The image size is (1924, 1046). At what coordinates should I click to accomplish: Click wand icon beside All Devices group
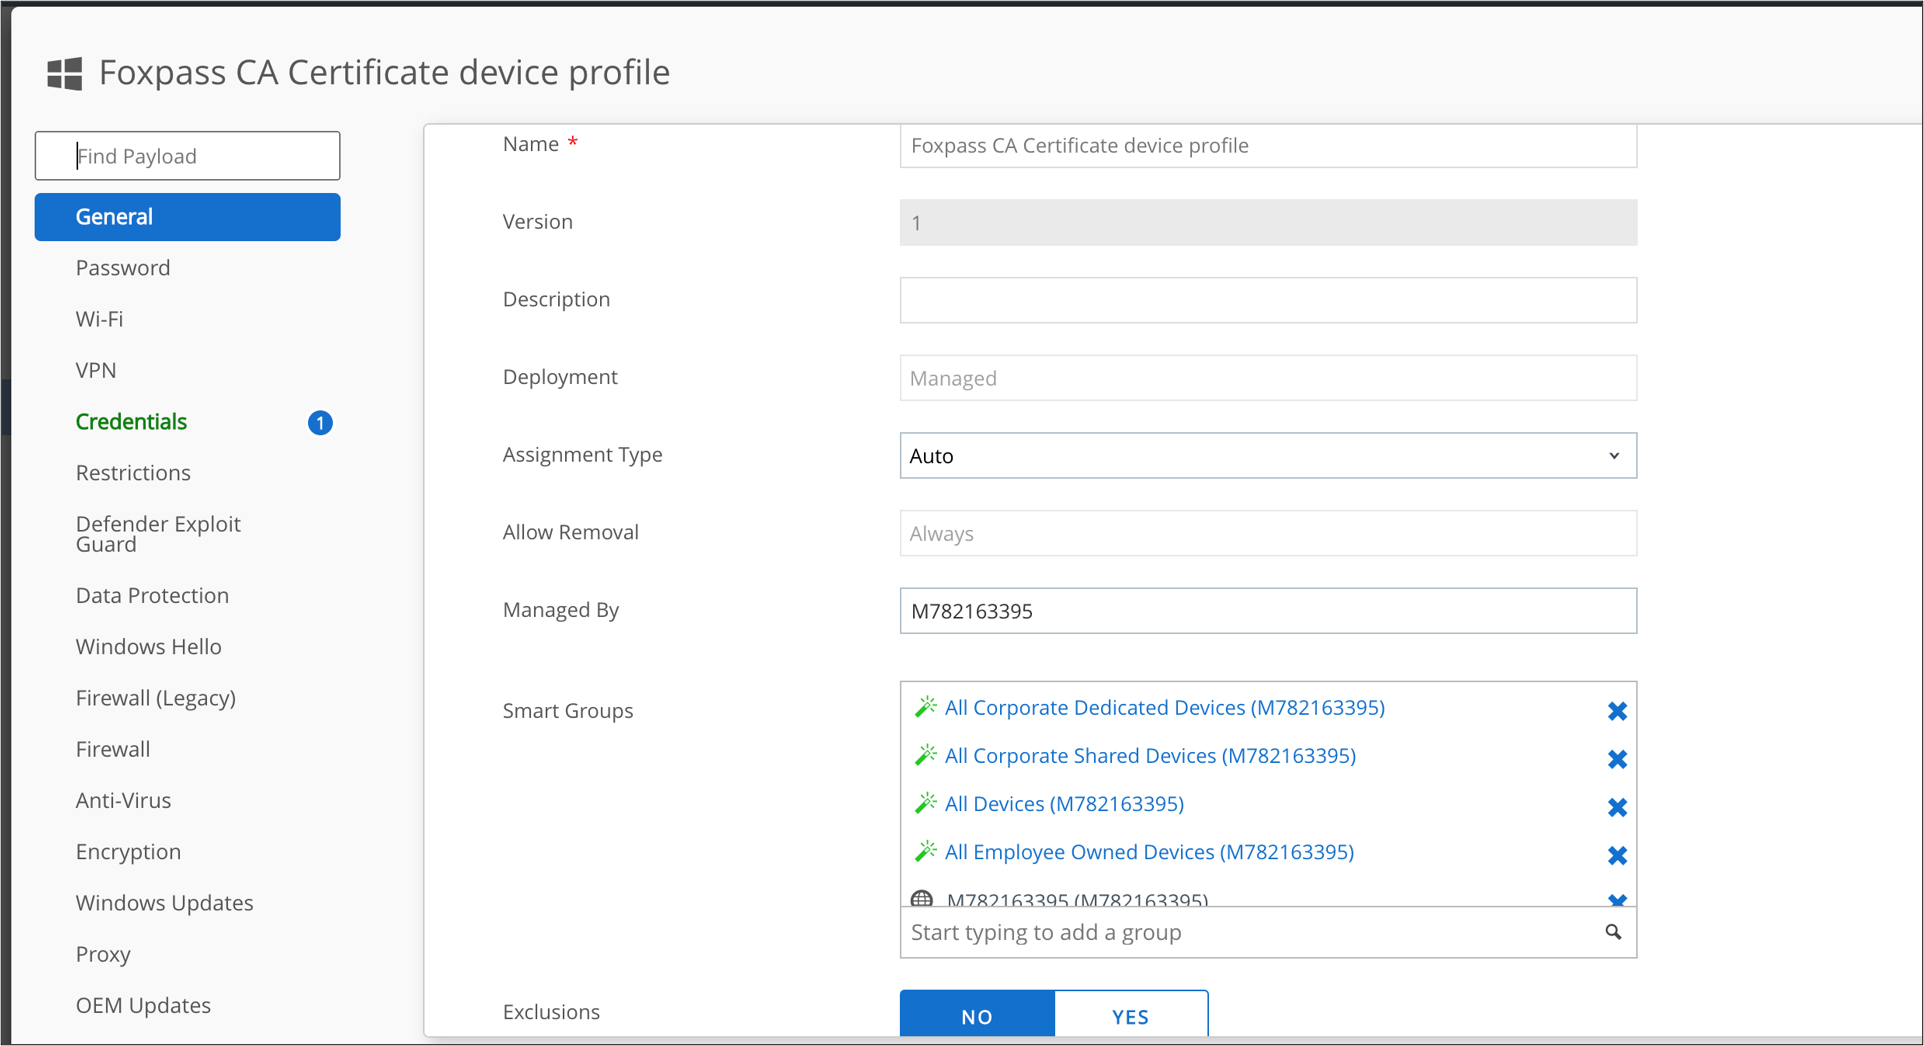926,803
